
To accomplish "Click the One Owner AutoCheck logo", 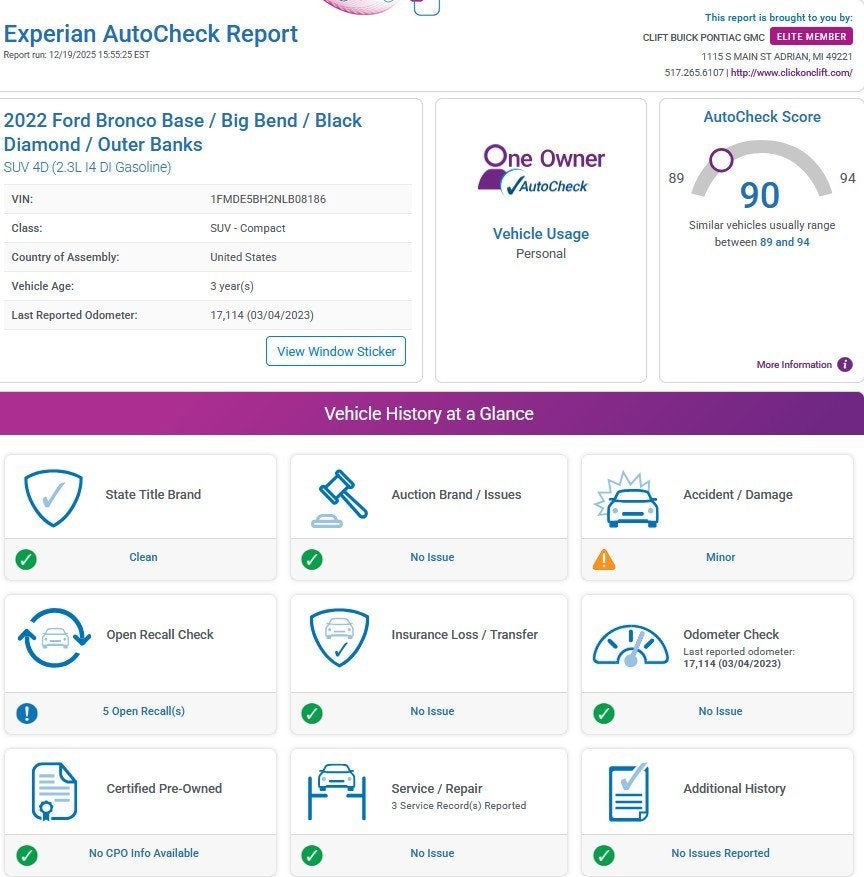I will click(x=541, y=170).
